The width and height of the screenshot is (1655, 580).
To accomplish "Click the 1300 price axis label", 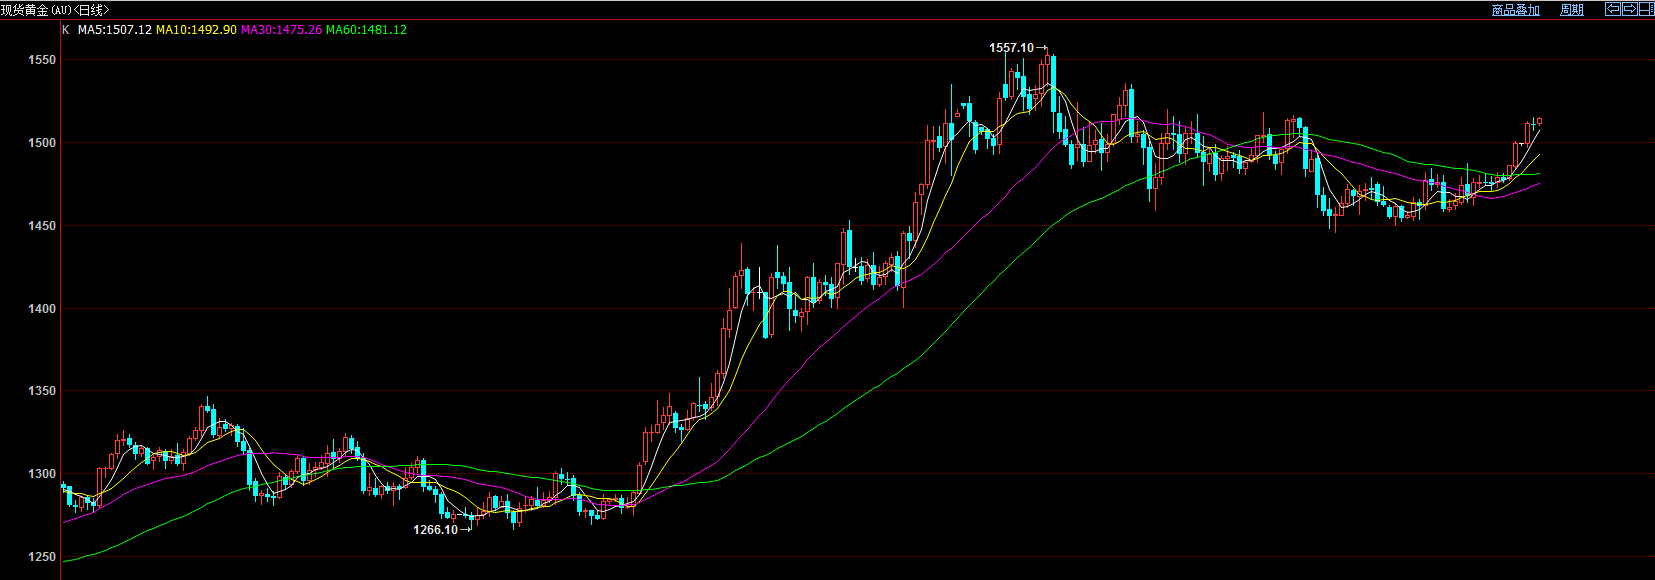I will pyautogui.click(x=42, y=474).
